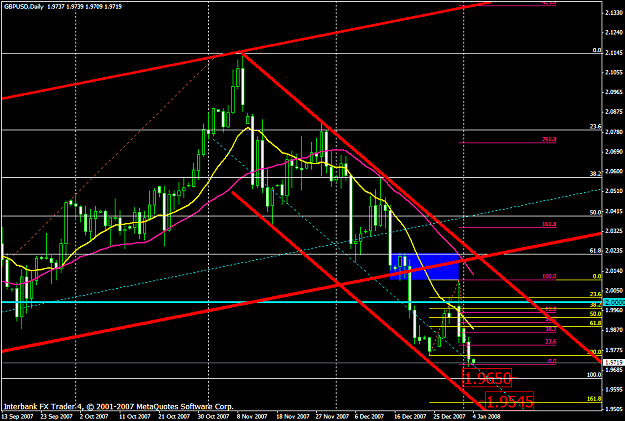Viewport: 625px width, 421px height.
Task: Click the 2.1145 price axis label
Action: [614, 53]
